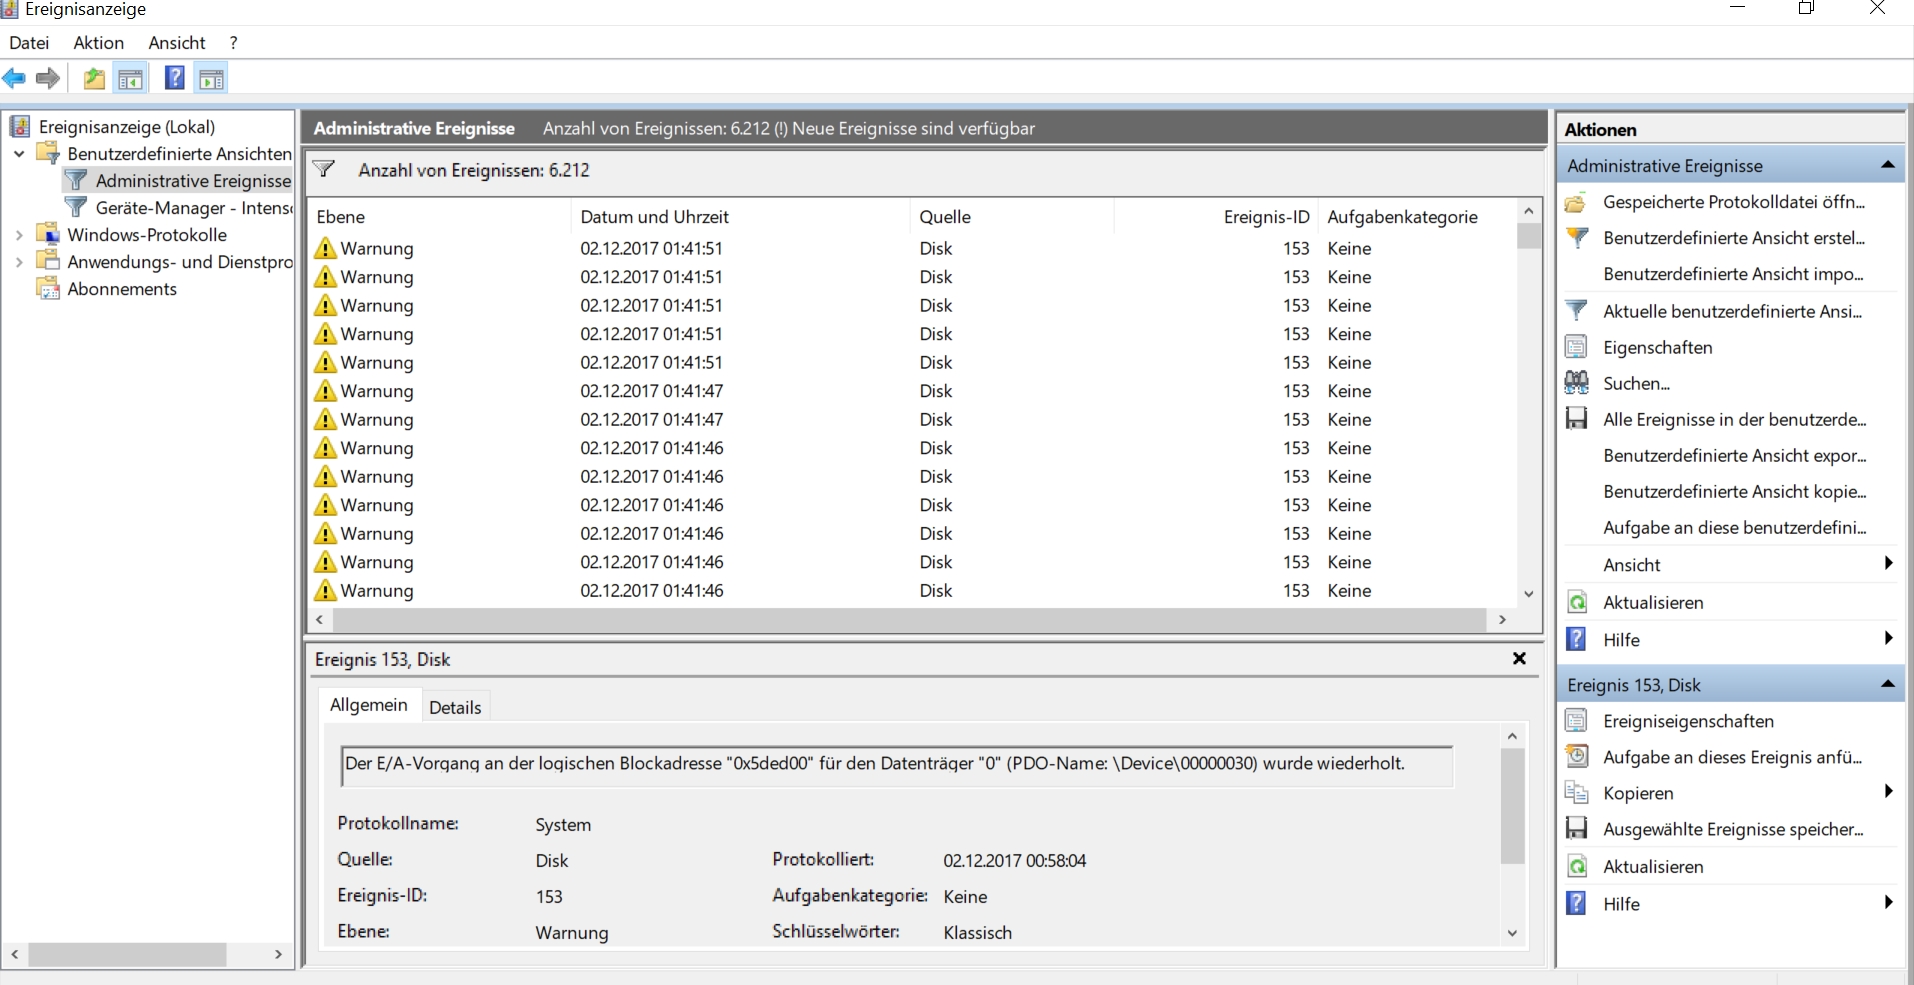The height and width of the screenshot is (985, 1914).
Task: Click Aktuelle benutzerdefinierte Ansicht filter icon
Action: click(x=1577, y=311)
